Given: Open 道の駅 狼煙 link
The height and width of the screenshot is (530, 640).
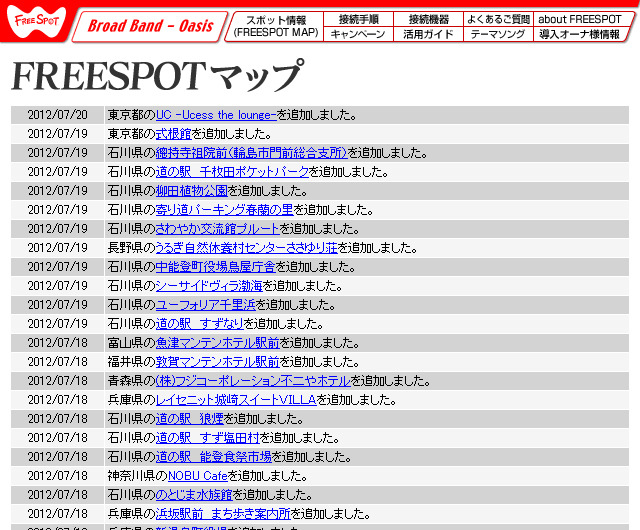Looking at the screenshot, I should 190,419.
